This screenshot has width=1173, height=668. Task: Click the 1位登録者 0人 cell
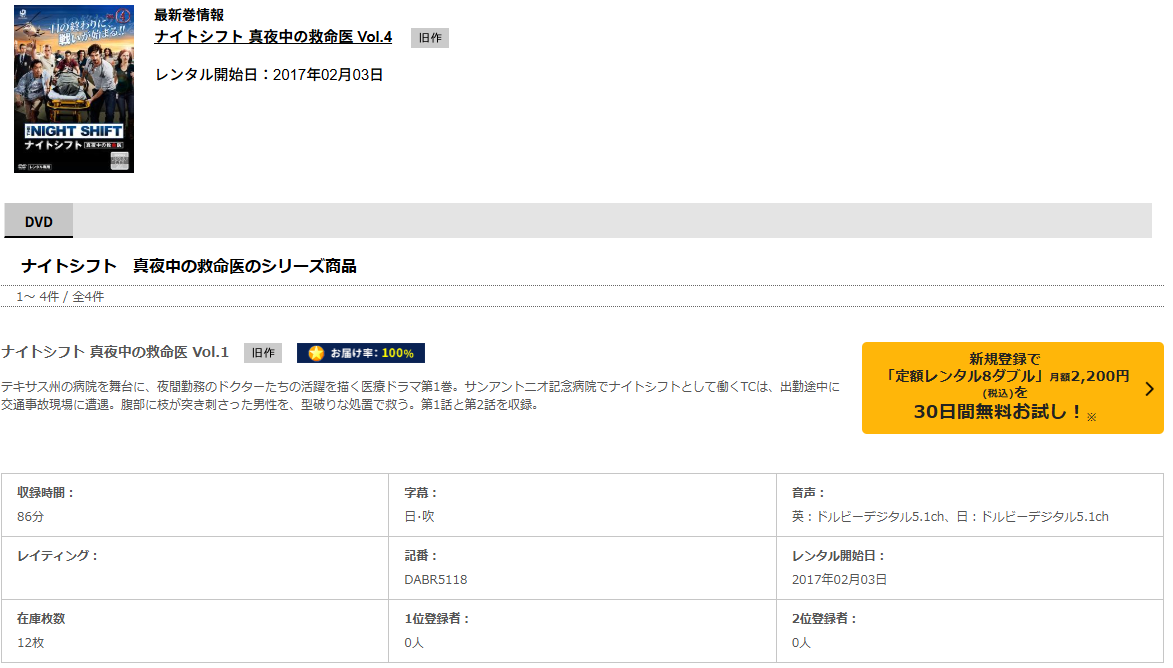coord(582,631)
